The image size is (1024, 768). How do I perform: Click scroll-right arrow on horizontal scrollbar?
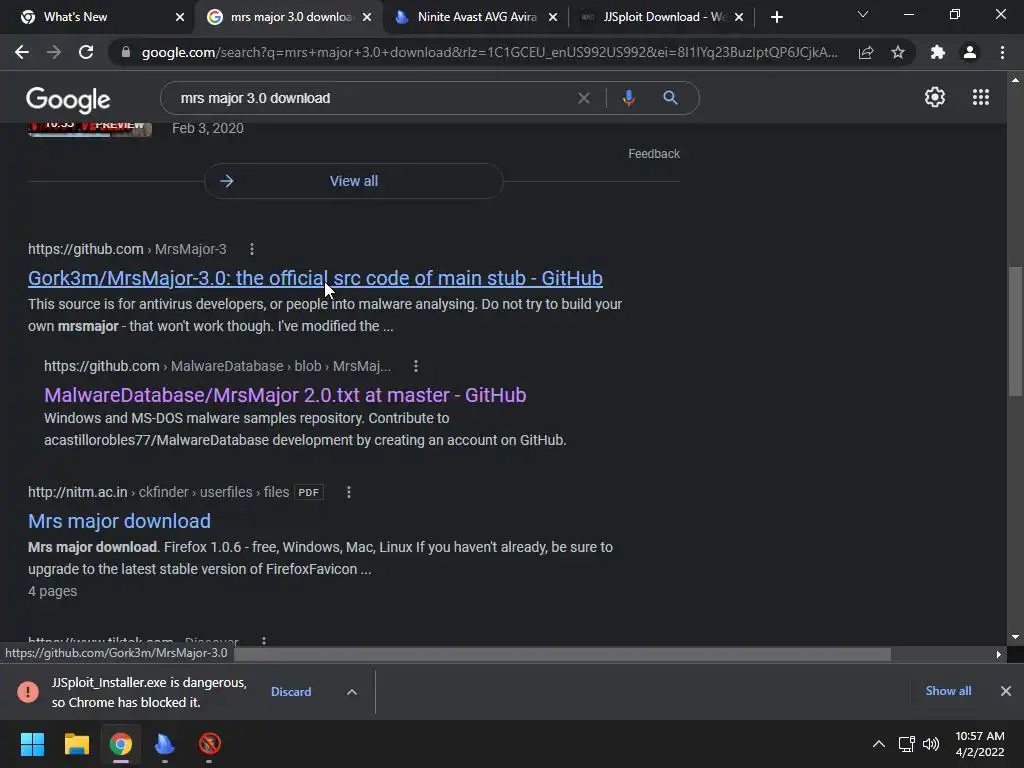click(x=999, y=654)
